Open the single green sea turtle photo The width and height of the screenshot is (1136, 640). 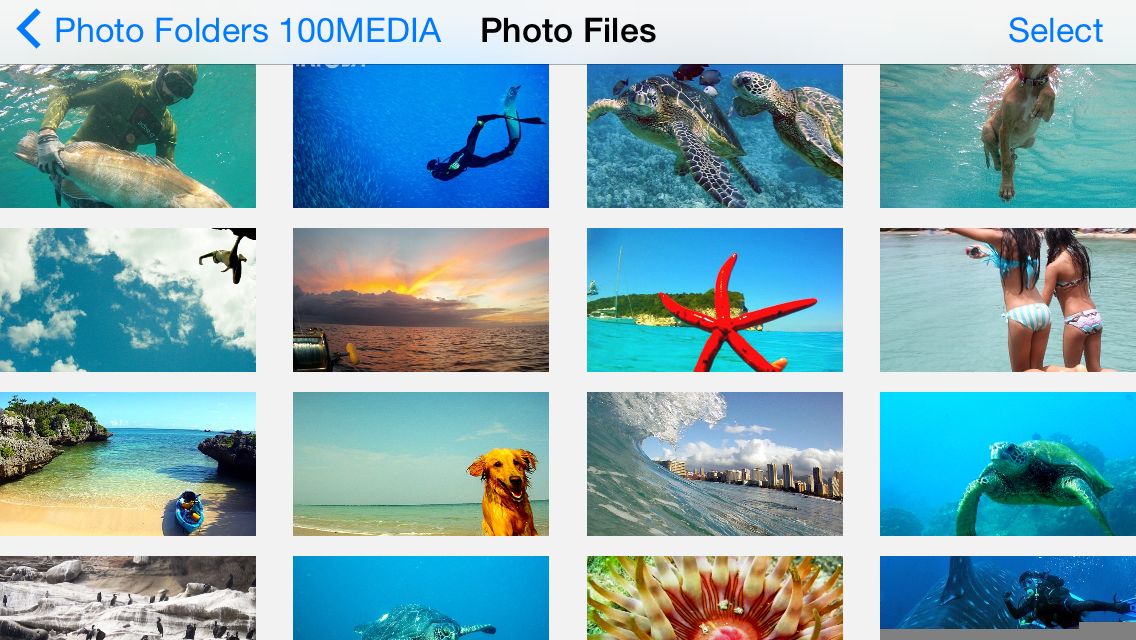coord(1008,464)
